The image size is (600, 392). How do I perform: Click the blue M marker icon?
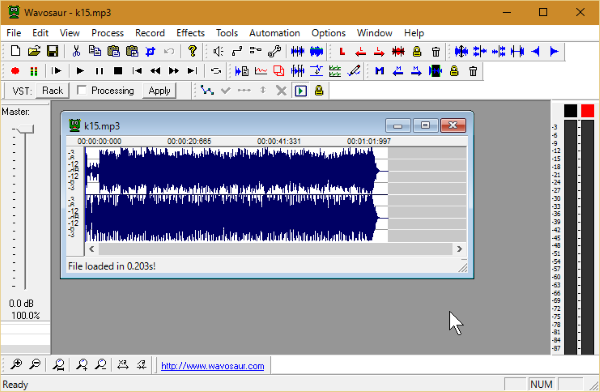tap(379, 71)
